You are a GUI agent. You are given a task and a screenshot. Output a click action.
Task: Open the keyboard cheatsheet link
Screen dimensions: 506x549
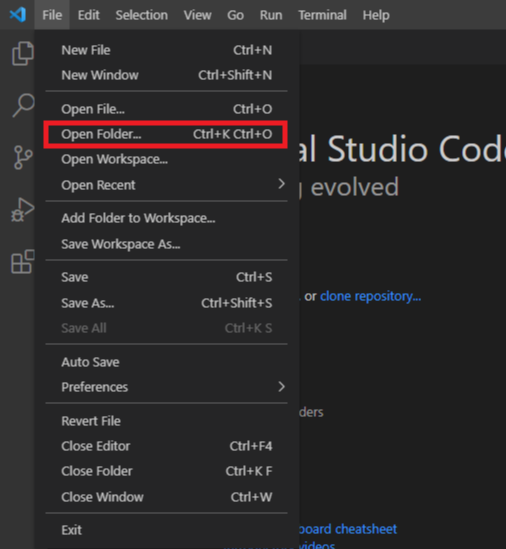347,529
